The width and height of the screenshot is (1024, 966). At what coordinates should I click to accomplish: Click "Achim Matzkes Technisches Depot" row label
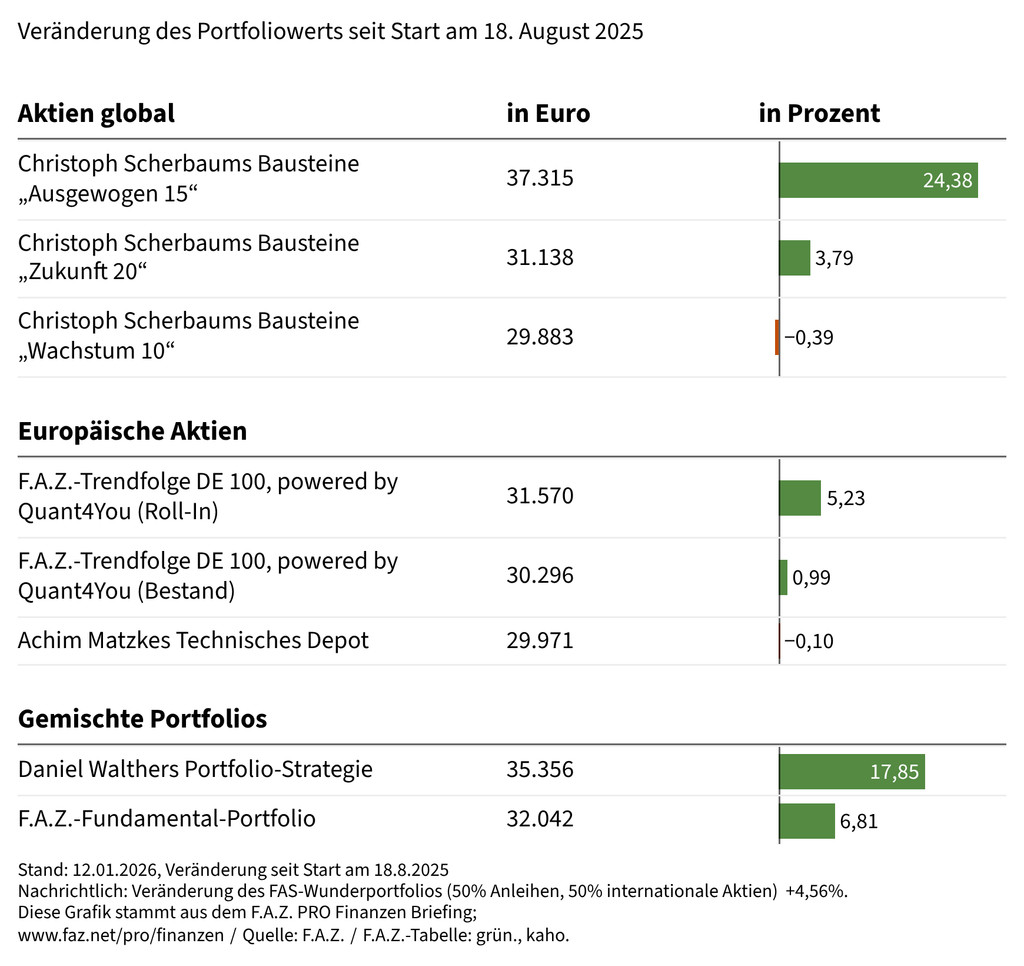coord(193,640)
